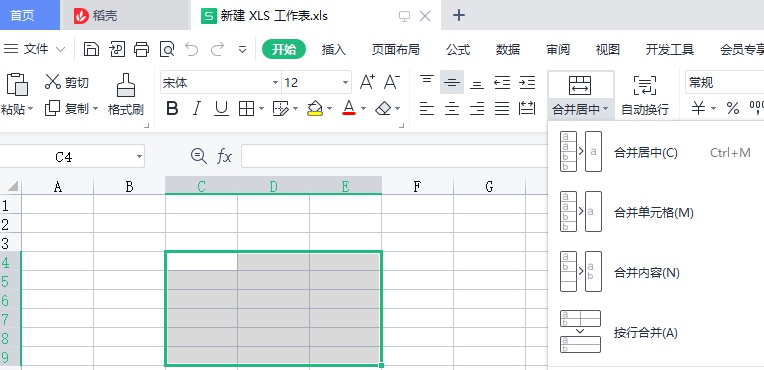Expand quick access toolbar customize arrow

coord(242,50)
